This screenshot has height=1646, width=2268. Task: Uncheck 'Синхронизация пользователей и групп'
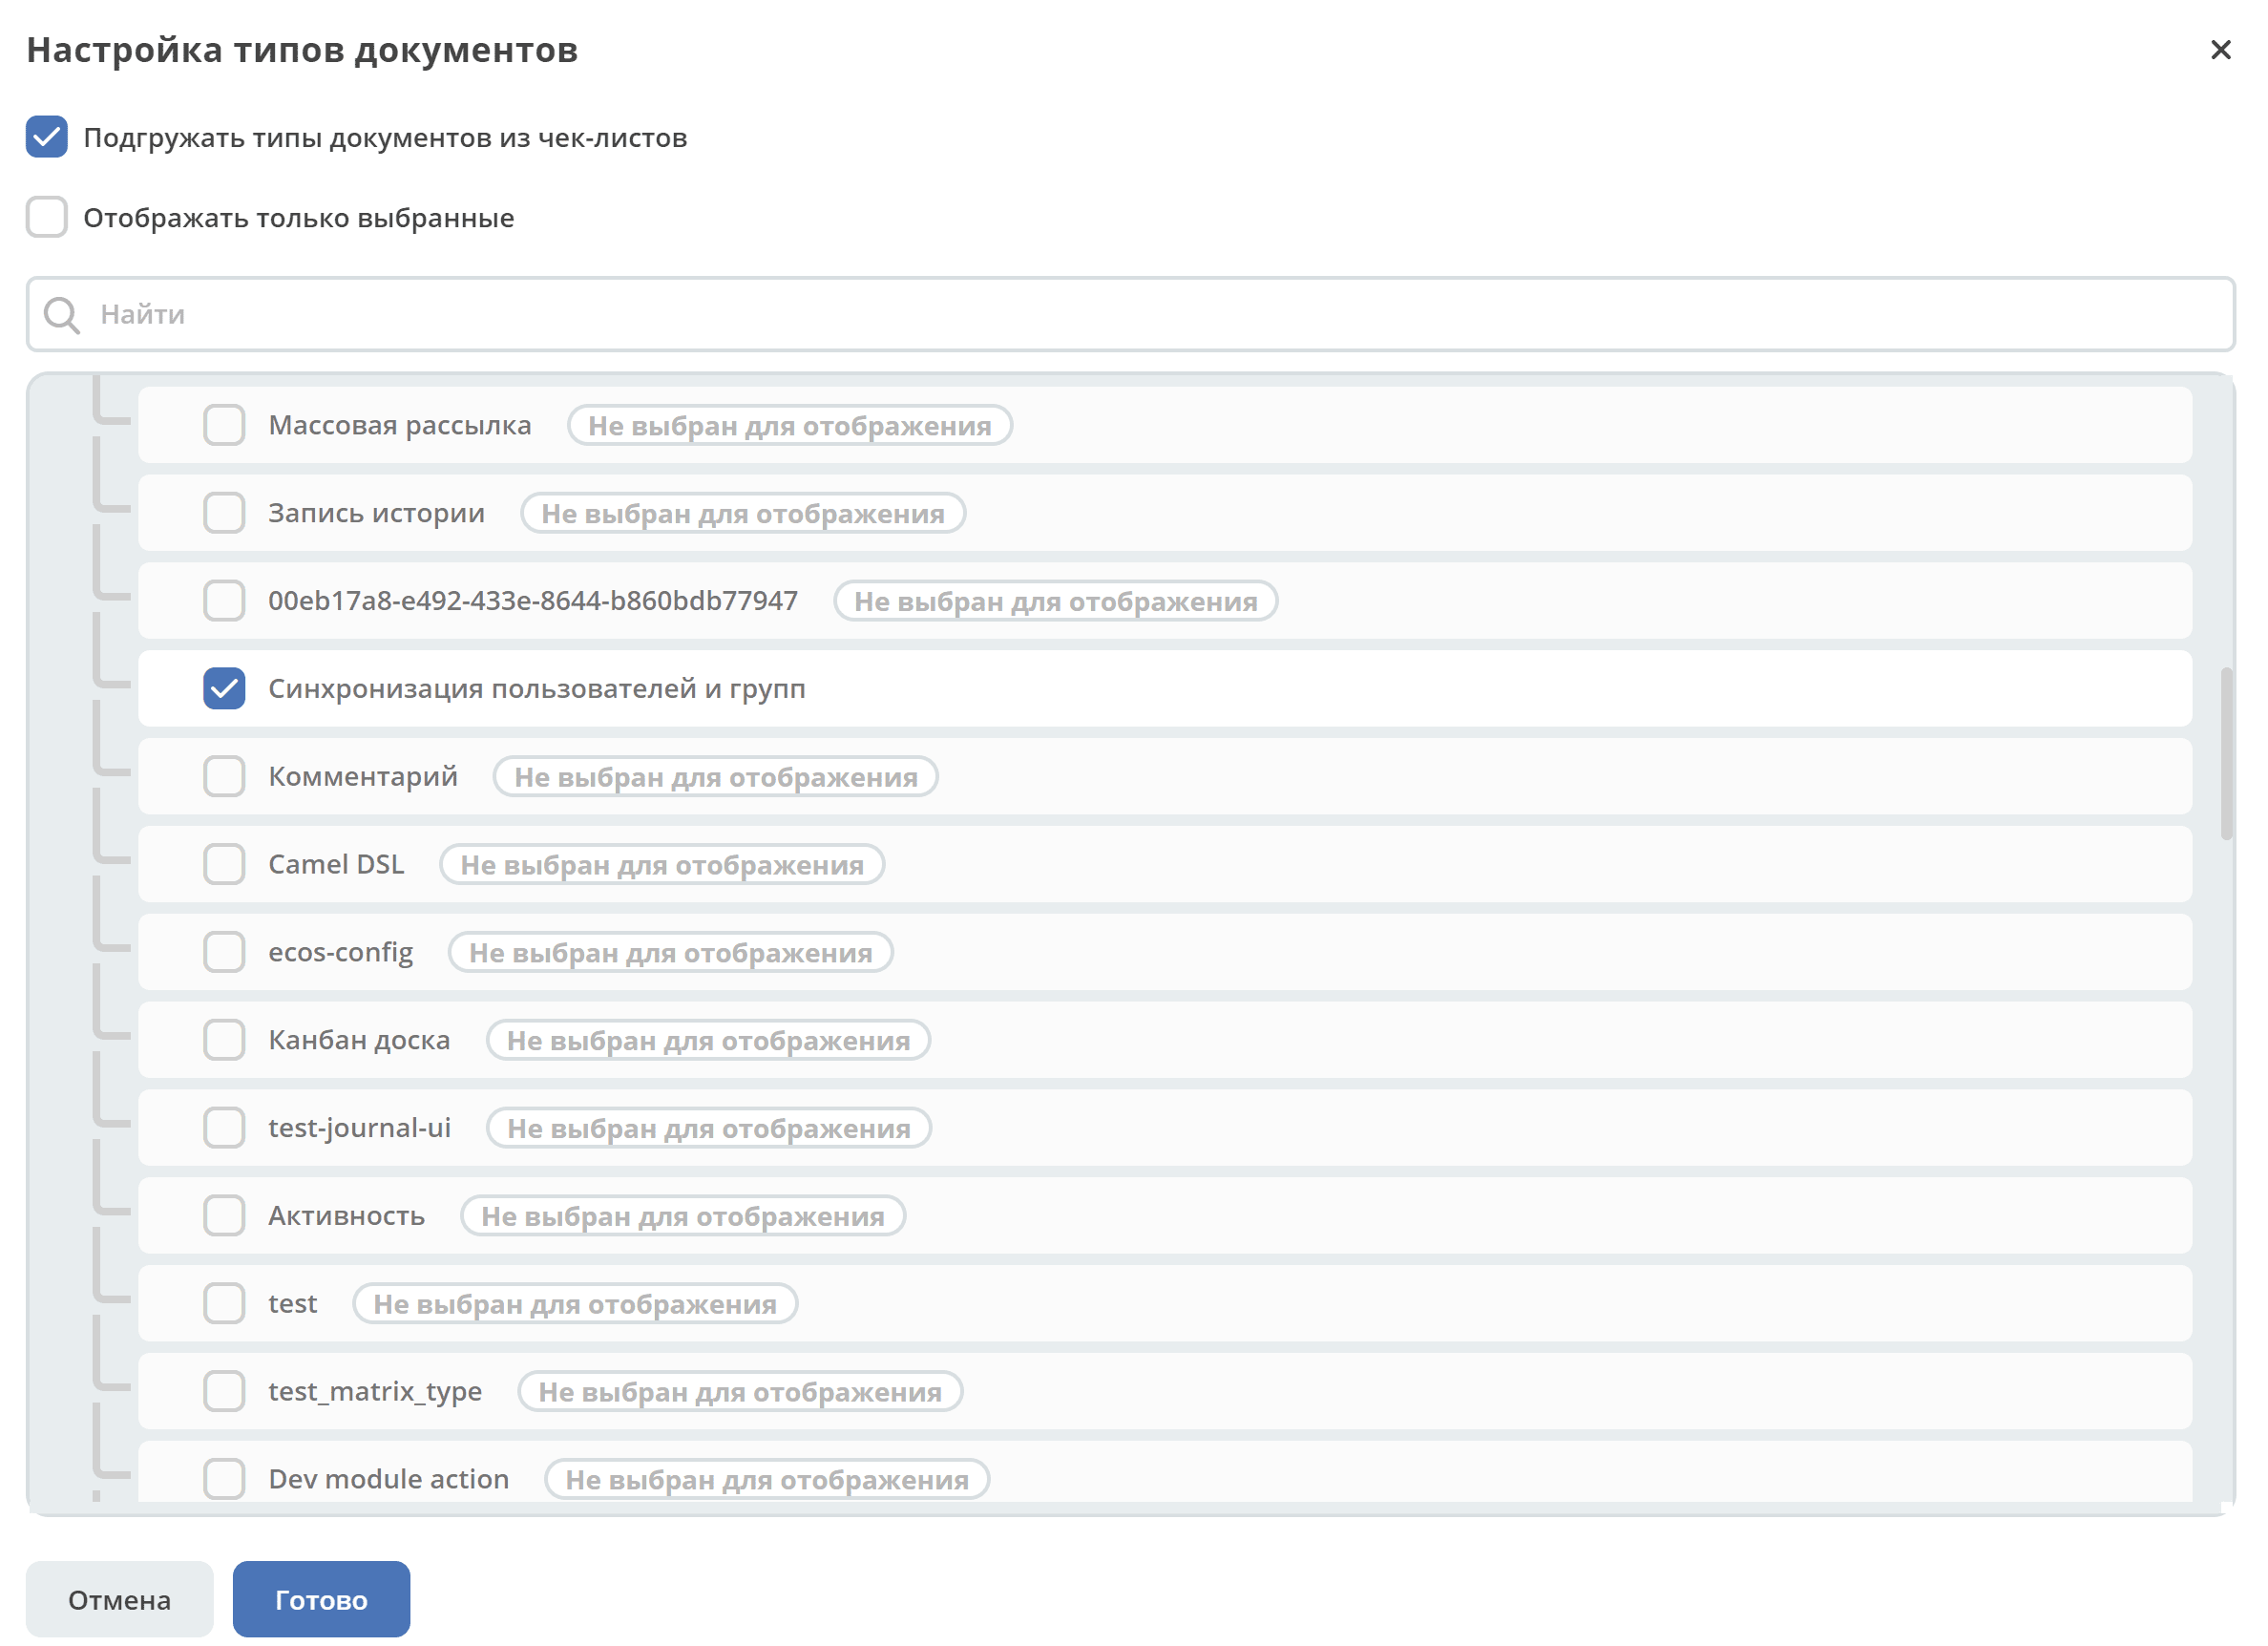click(x=224, y=689)
